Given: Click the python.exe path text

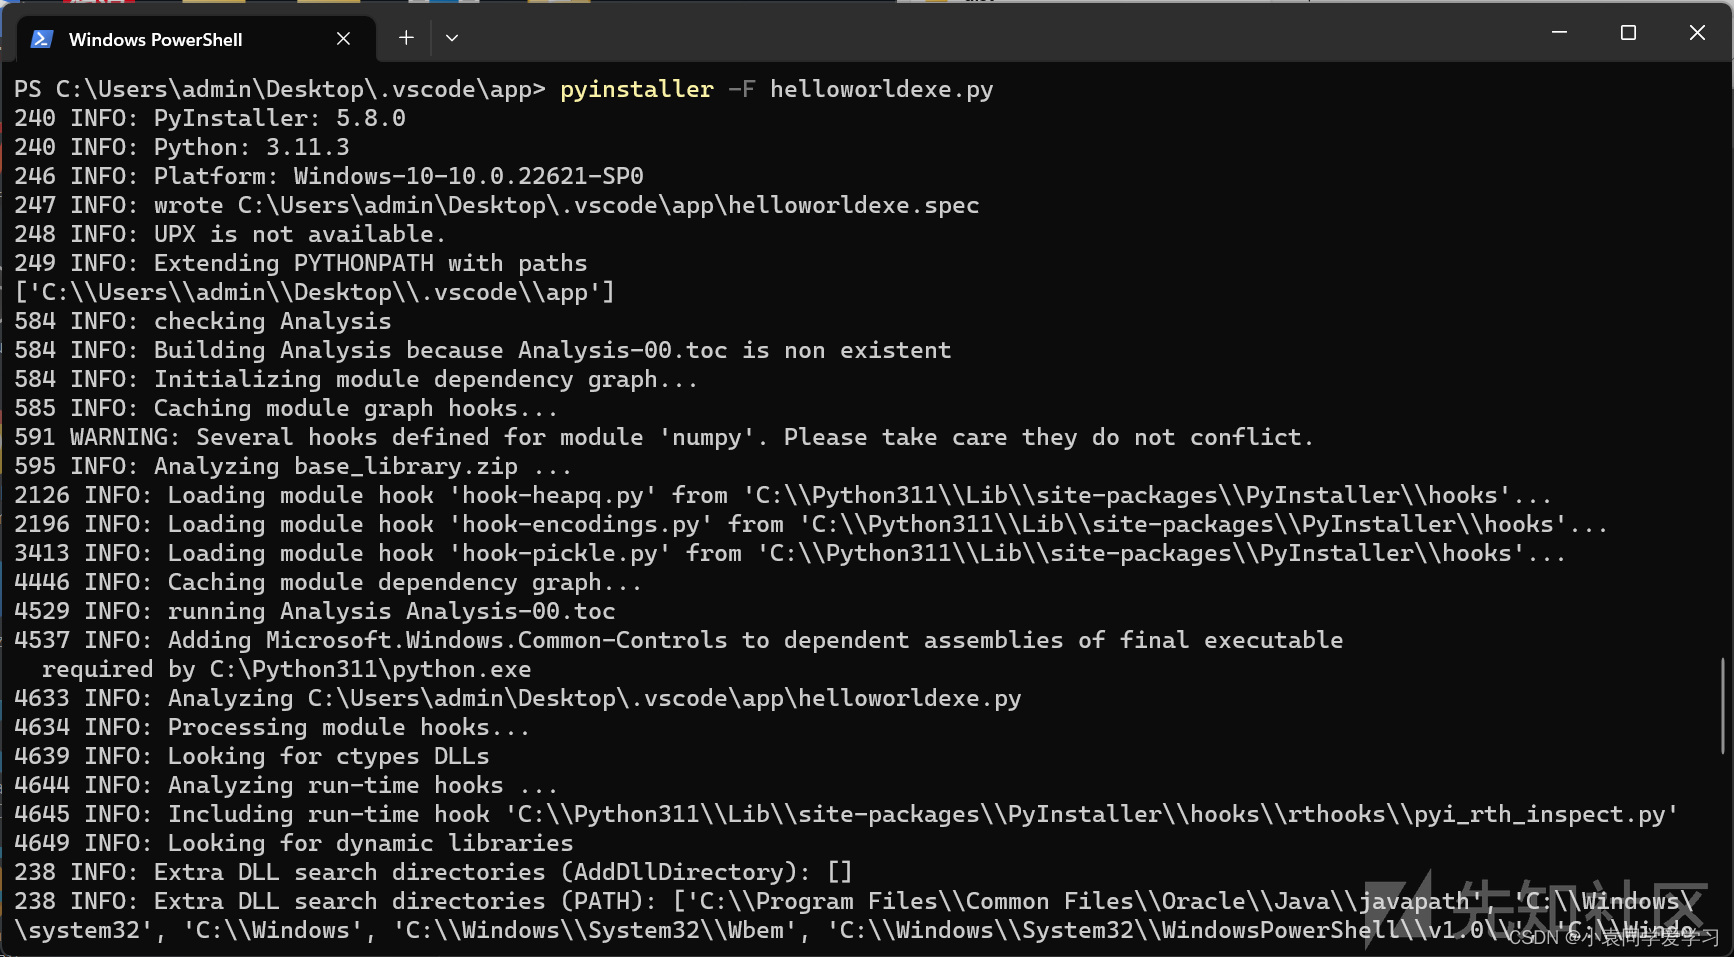Looking at the screenshot, I should coord(369,669).
